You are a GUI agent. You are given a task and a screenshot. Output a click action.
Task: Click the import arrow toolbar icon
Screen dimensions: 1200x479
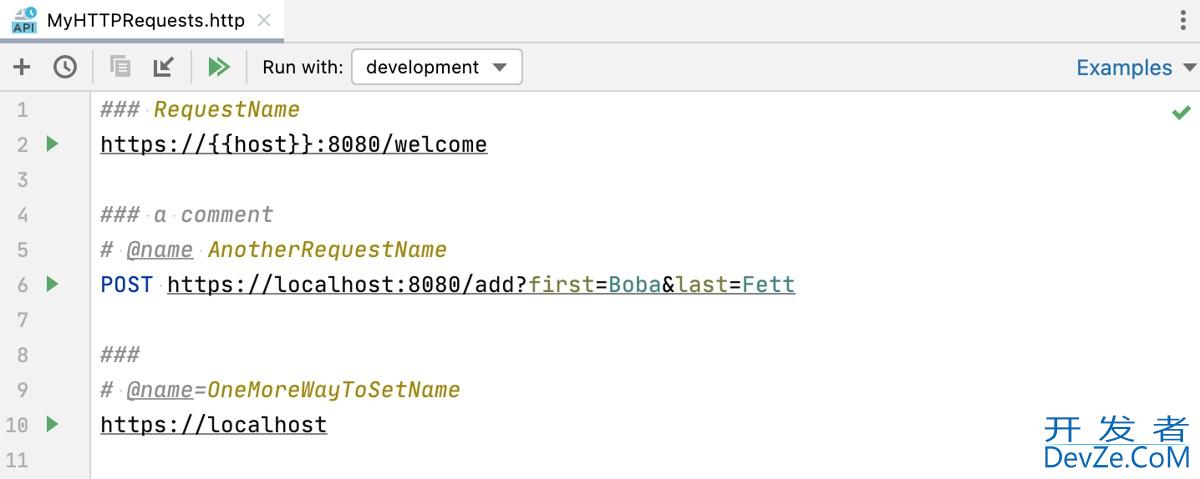(x=163, y=67)
